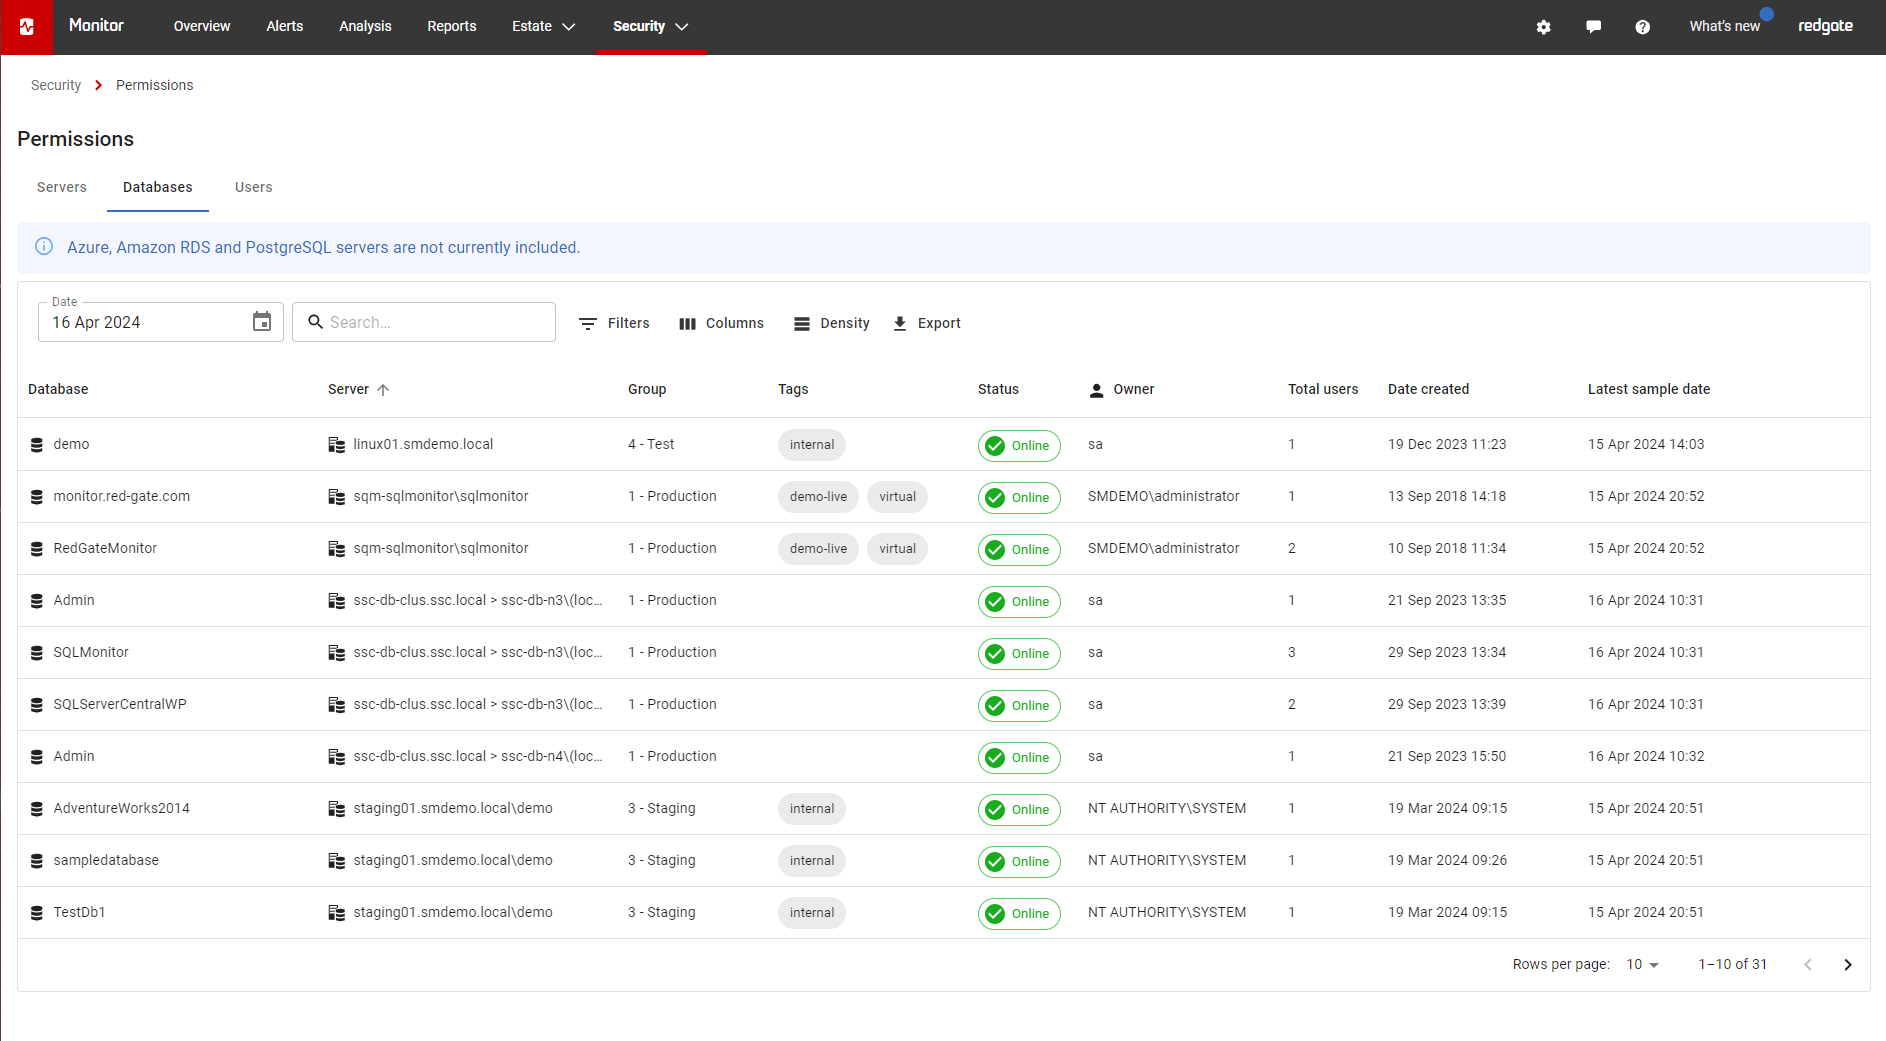Screen dimensions: 1886x1041
Task: Click the Monitor product name
Action: tap(96, 26)
